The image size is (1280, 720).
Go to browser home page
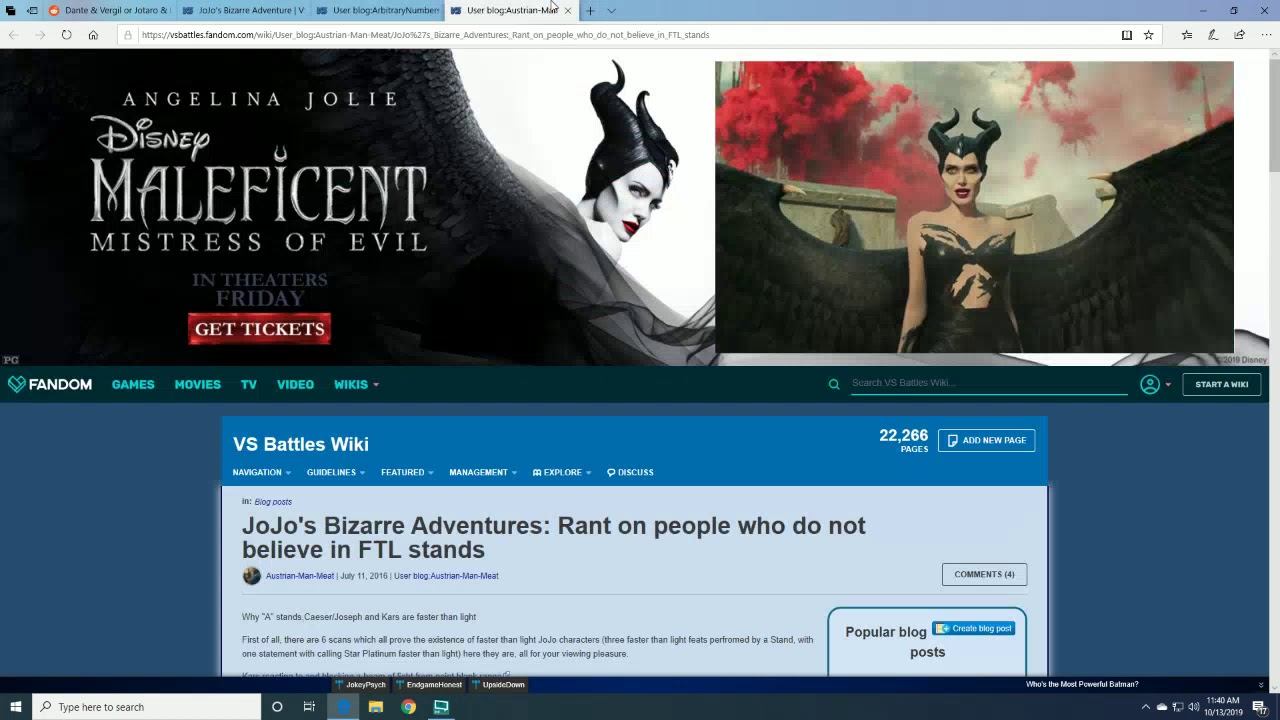93,35
